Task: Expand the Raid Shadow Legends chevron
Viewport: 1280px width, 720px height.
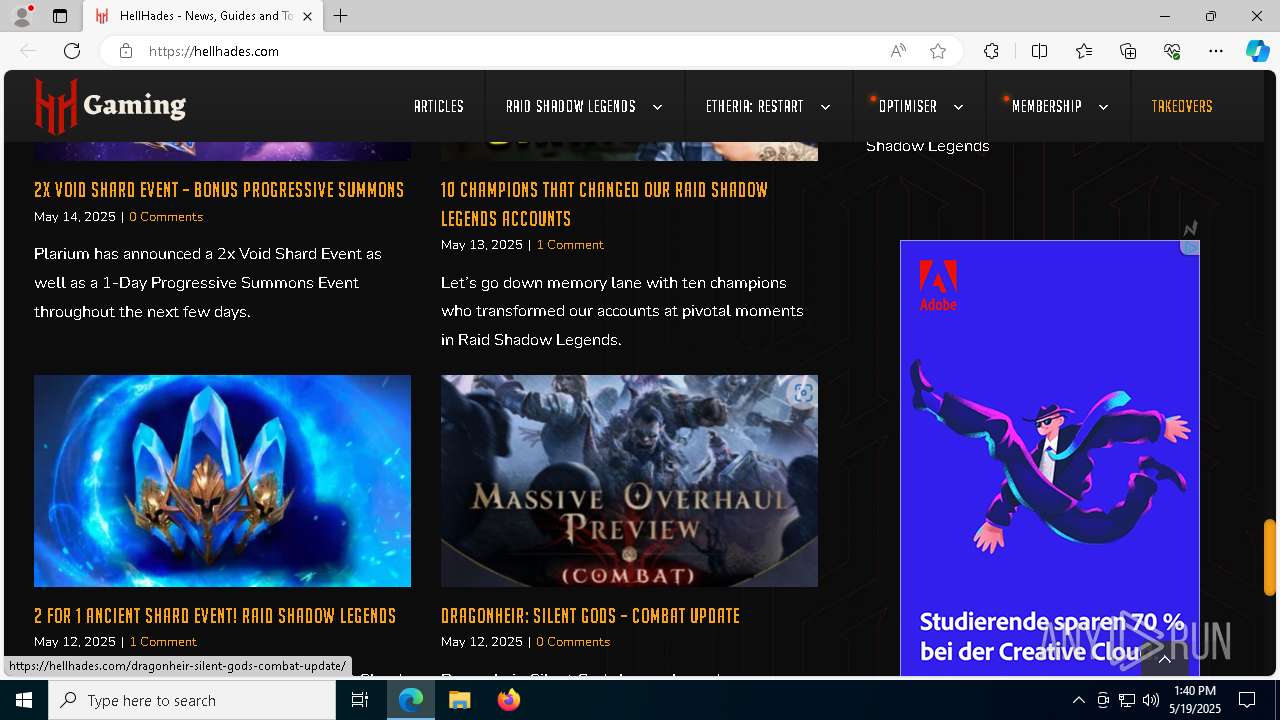Action: coord(657,107)
